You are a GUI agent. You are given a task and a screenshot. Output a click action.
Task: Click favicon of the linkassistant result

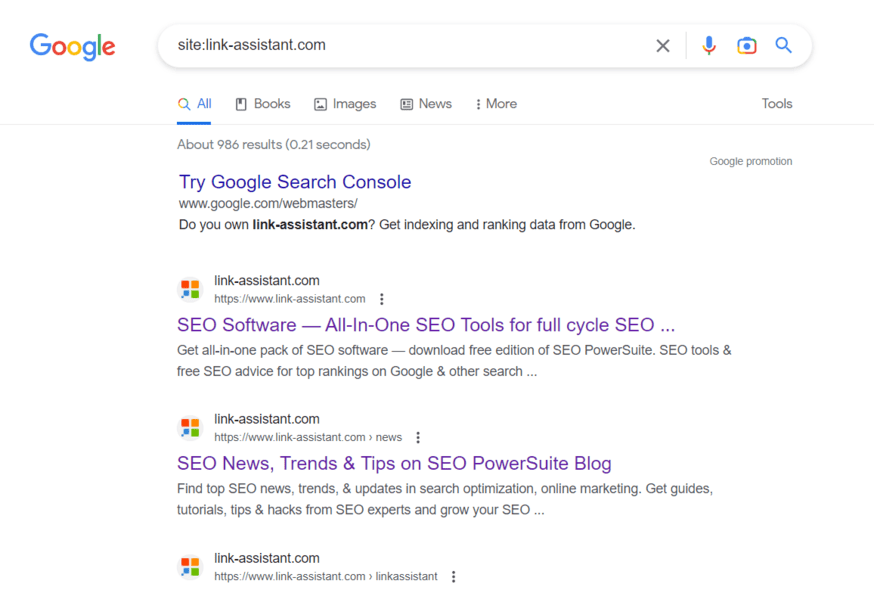pyautogui.click(x=190, y=567)
